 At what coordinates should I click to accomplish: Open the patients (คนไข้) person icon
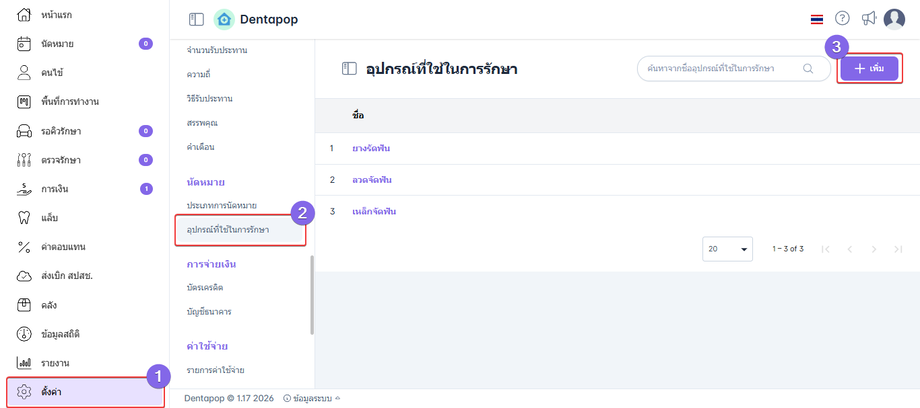[25, 73]
